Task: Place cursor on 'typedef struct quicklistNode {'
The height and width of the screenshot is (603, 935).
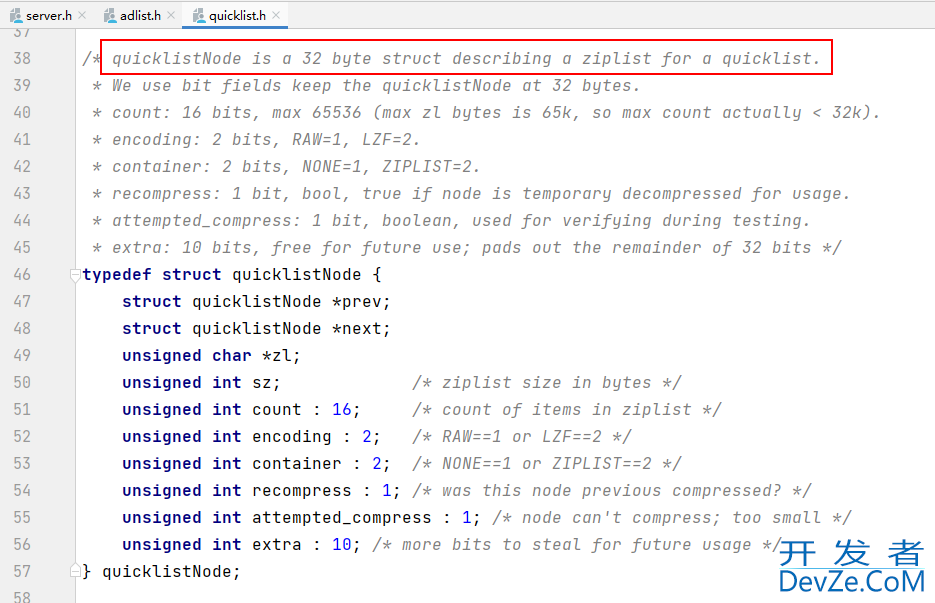Action: pos(231,274)
